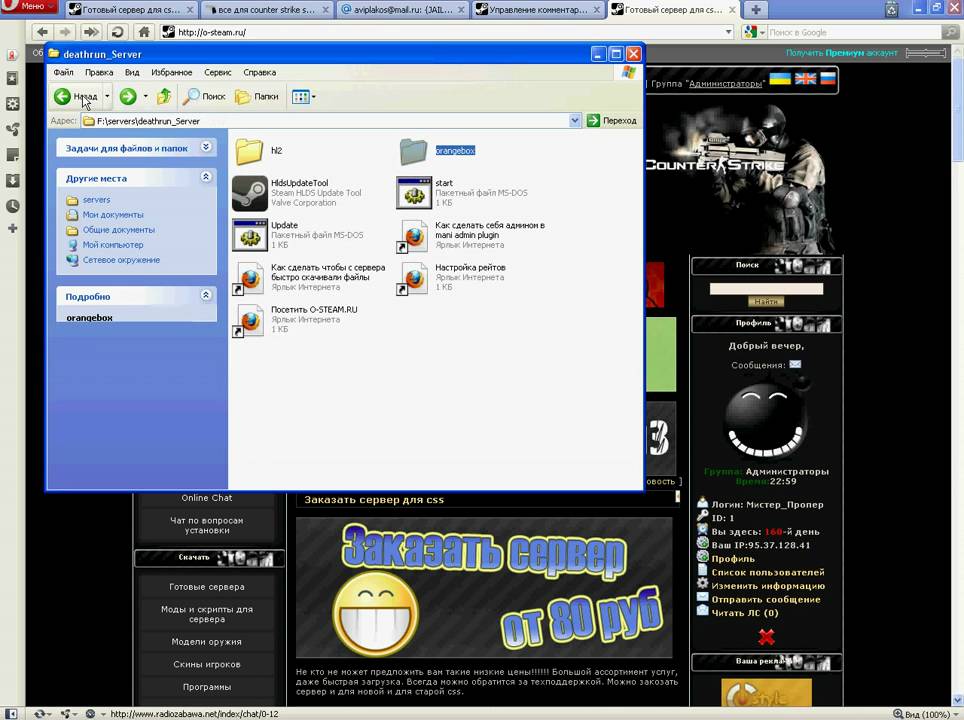Toggle the Папки folders pane button
Screen dimensions: 964x720
tap(257, 97)
